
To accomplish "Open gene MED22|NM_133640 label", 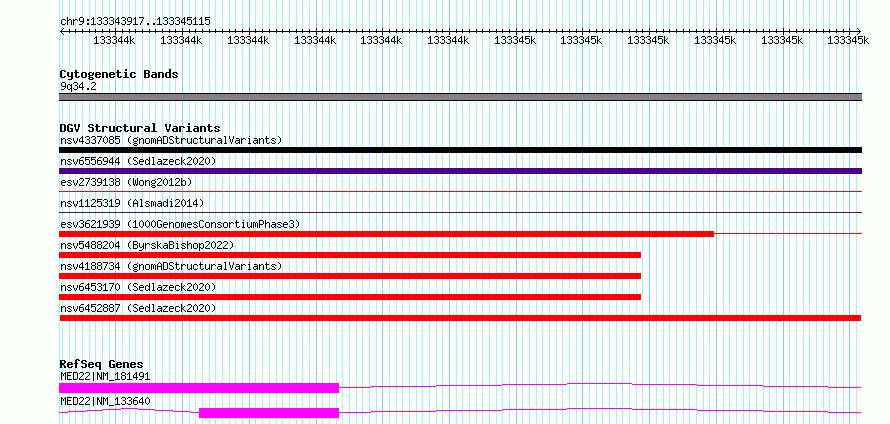I will 105,402.
